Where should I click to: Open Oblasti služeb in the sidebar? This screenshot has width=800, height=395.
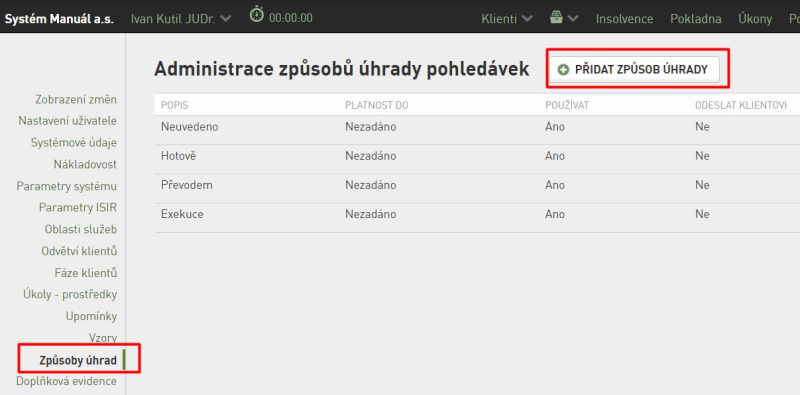point(81,230)
